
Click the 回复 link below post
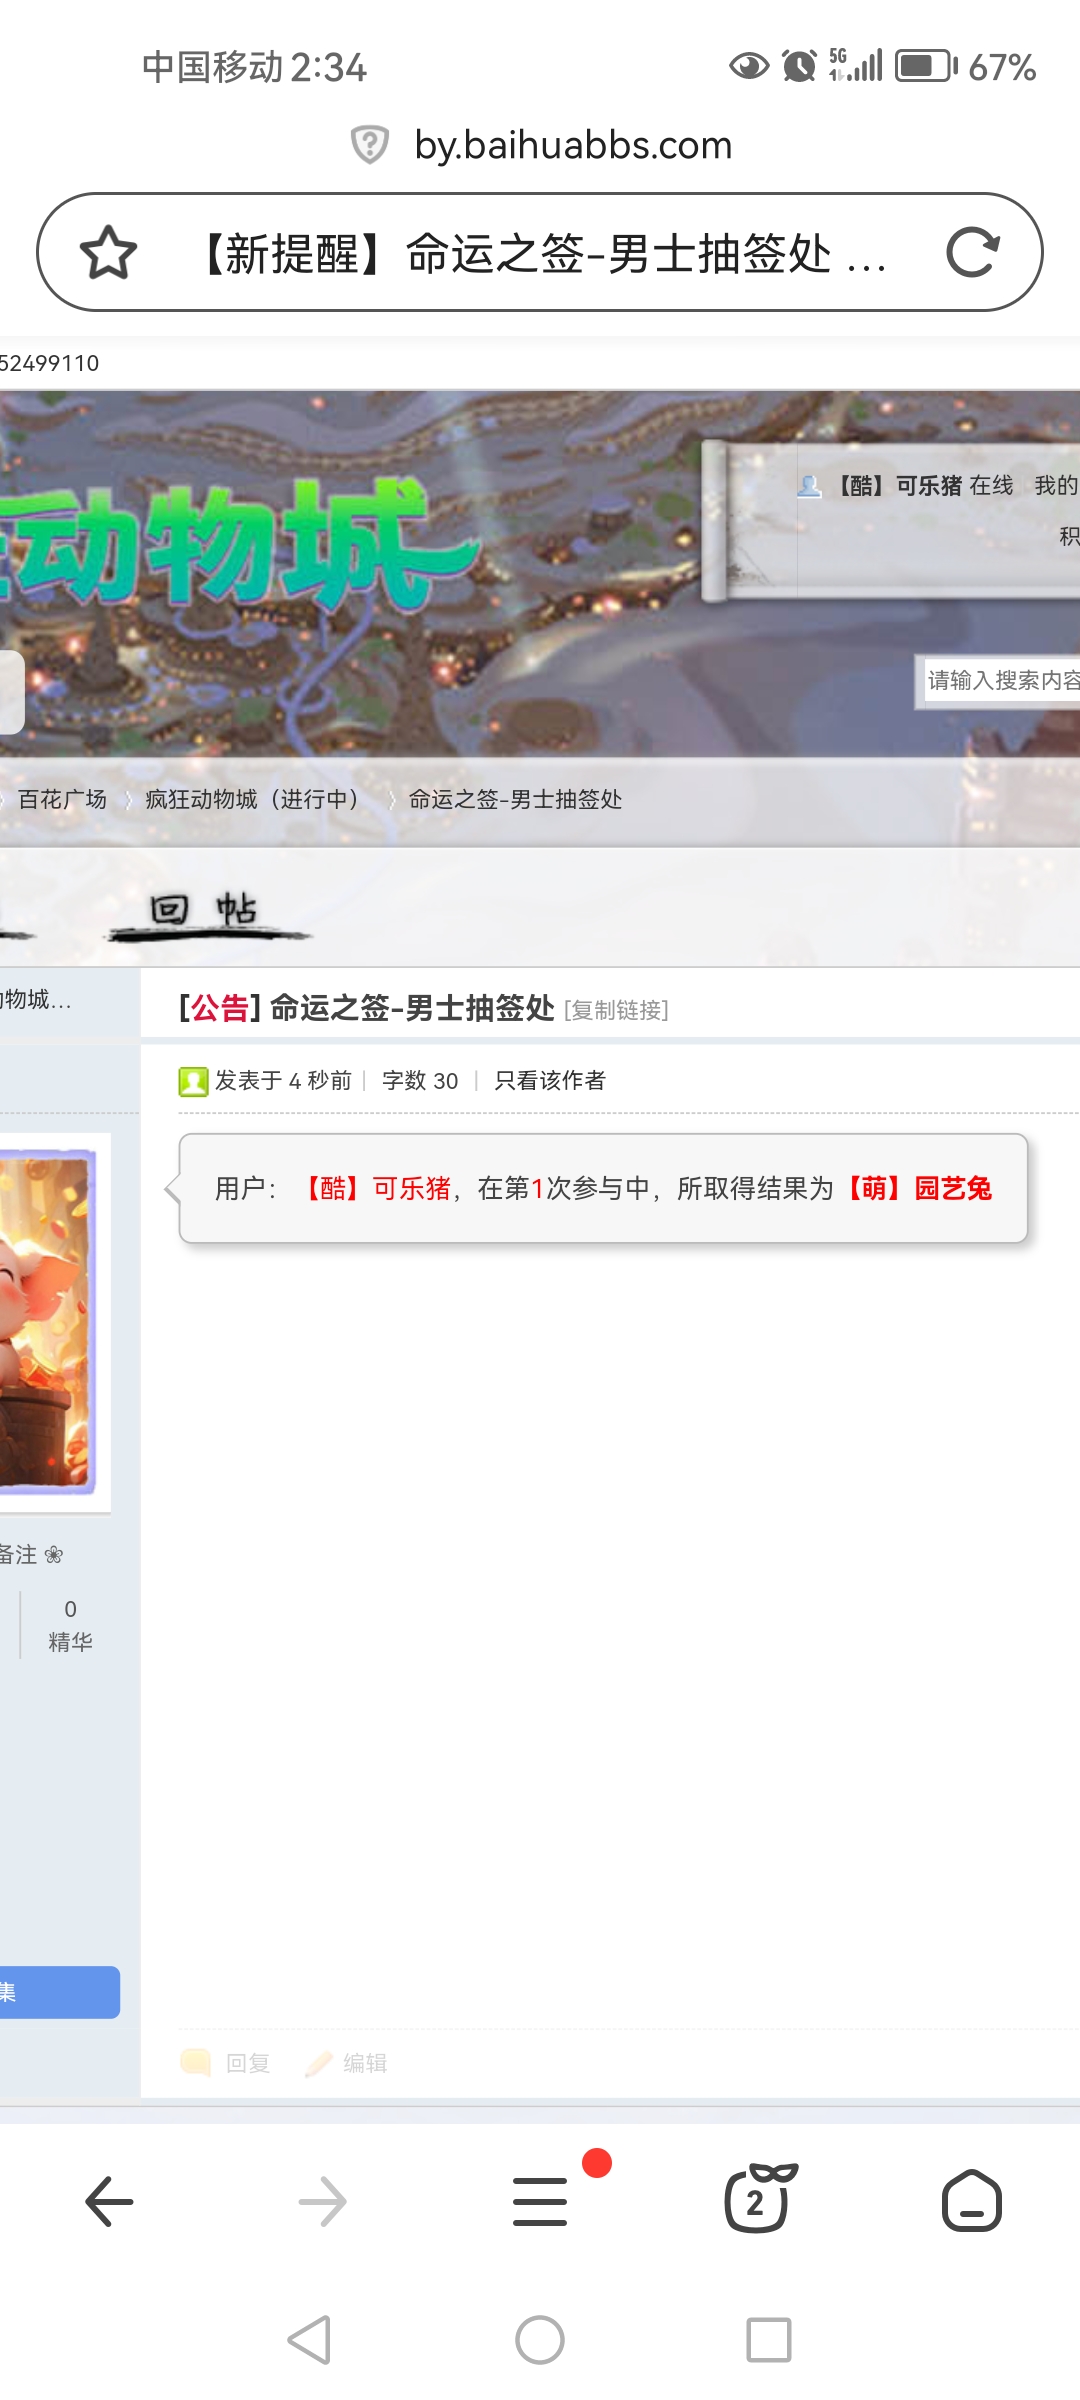click(248, 2063)
